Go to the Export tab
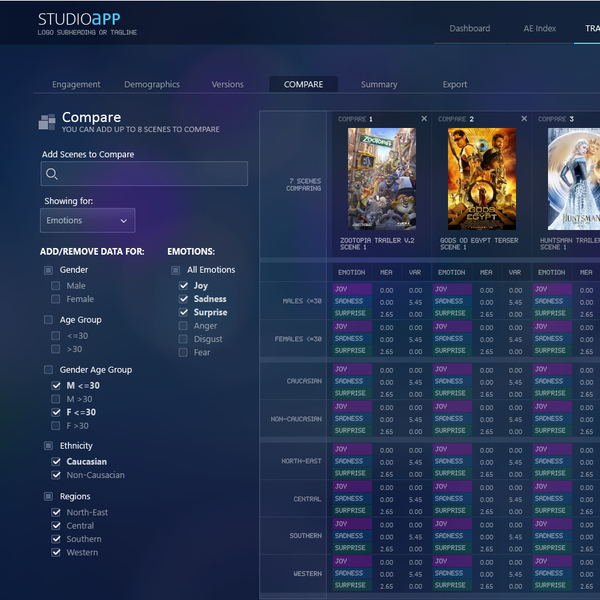Image resolution: width=600 pixels, height=600 pixels. tap(455, 84)
